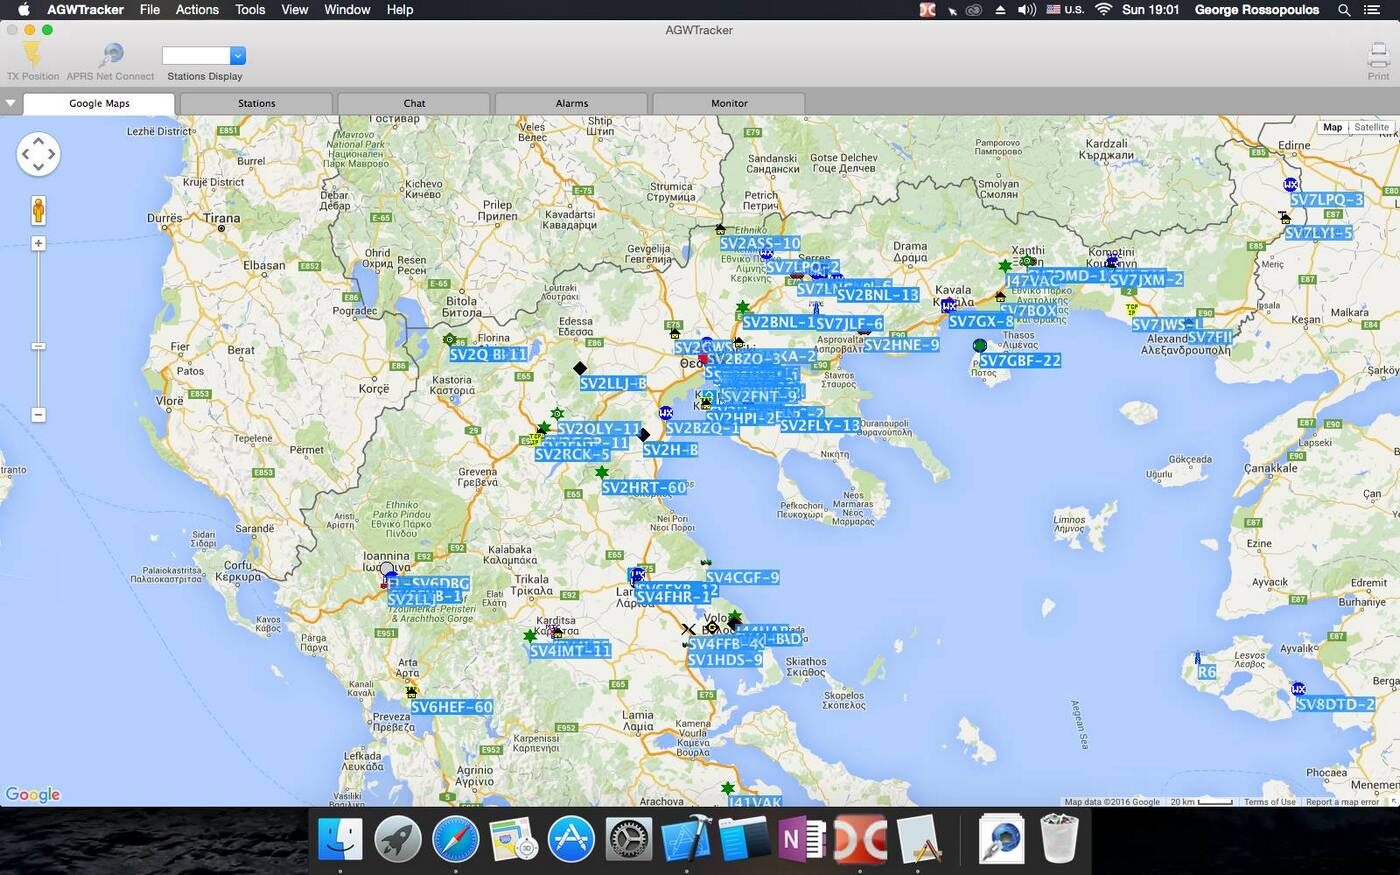Click the map pan navigation control

38,154
